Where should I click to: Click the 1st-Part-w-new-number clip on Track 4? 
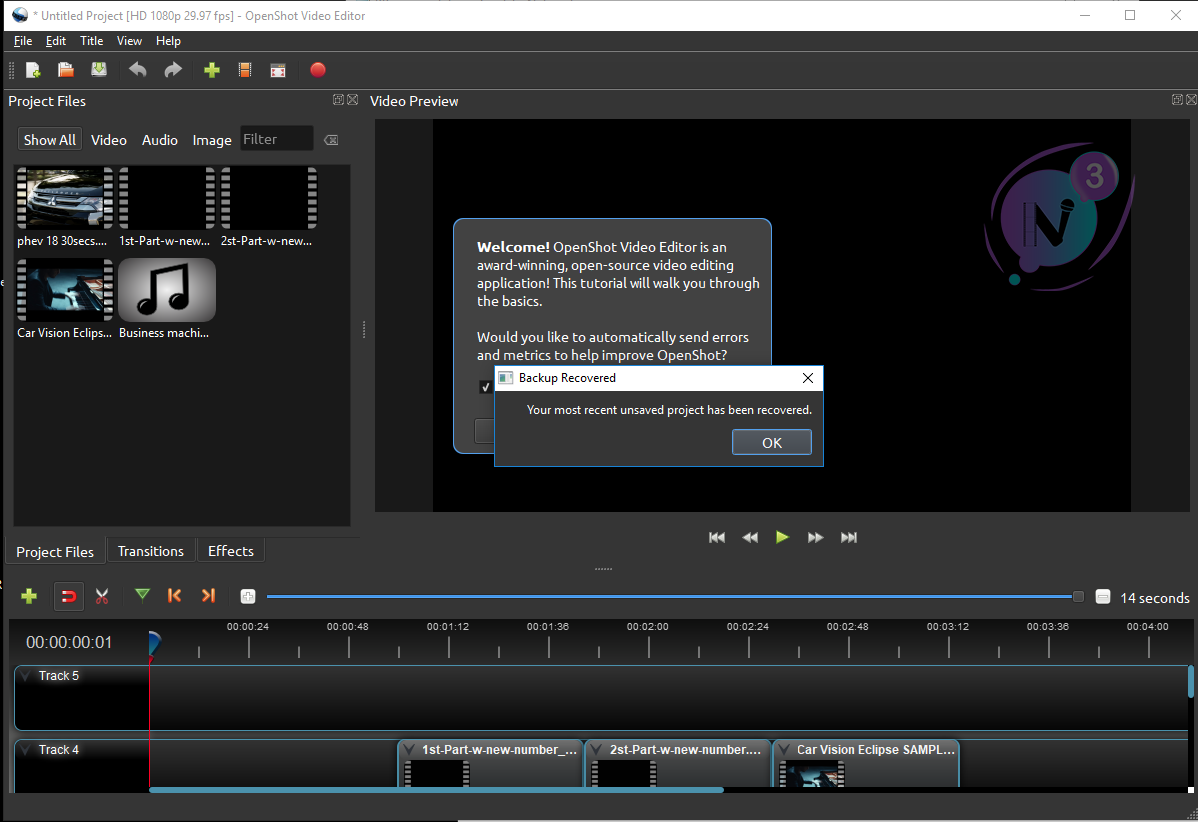pos(491,763)
